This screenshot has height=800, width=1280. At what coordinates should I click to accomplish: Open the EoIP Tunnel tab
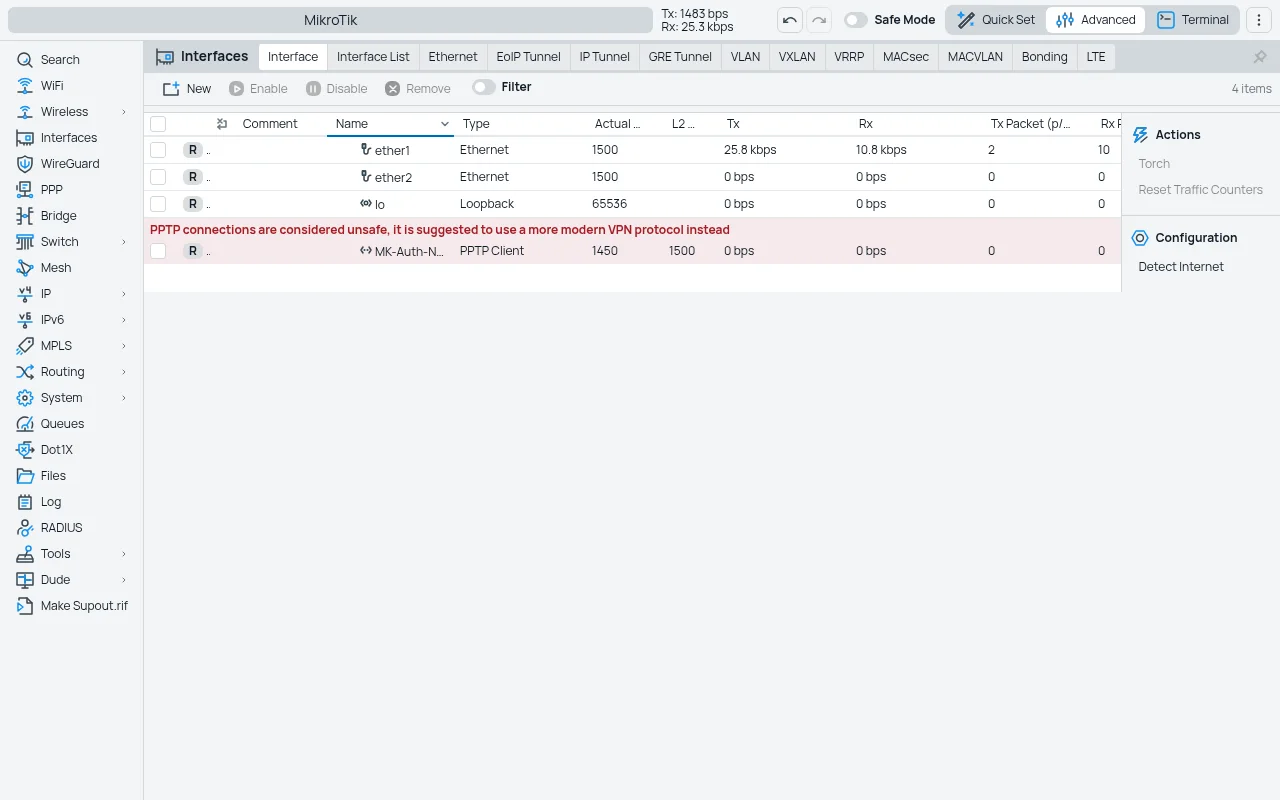click(x=528, y=57)
